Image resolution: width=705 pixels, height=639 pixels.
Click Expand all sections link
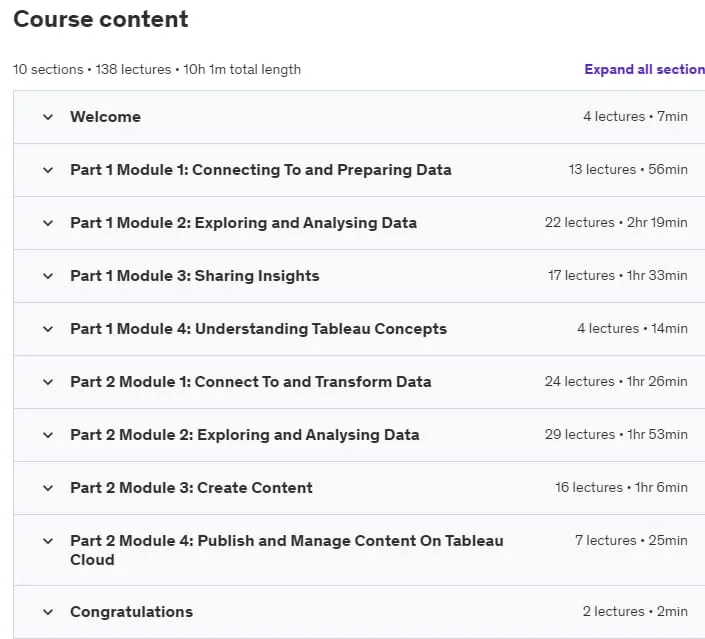[x=644, y=69]
